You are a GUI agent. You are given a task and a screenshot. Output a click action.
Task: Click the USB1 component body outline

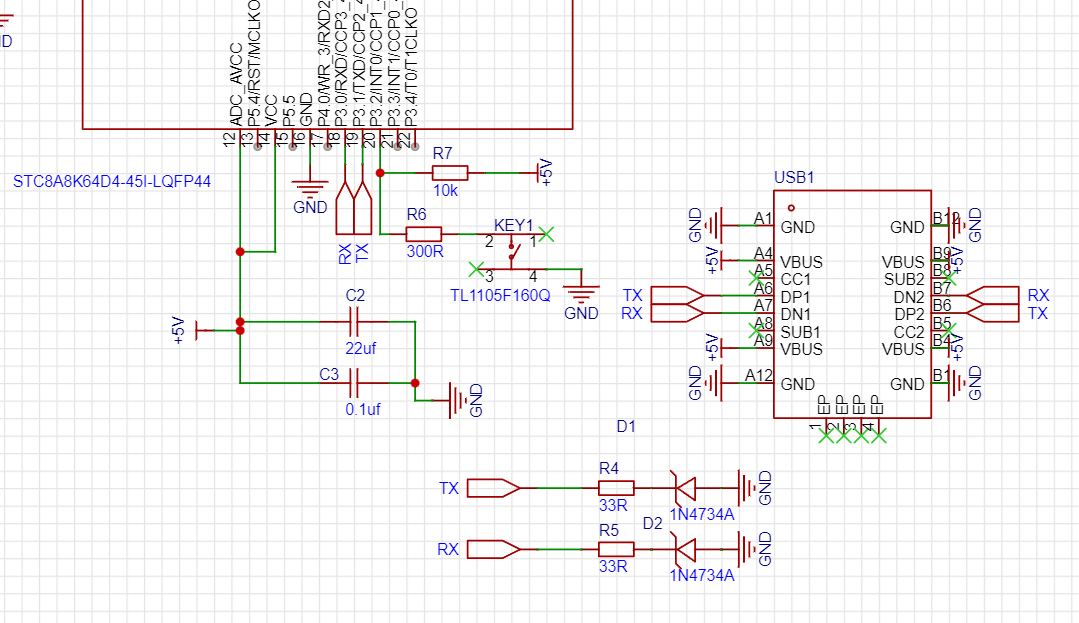tap(853, 304)
